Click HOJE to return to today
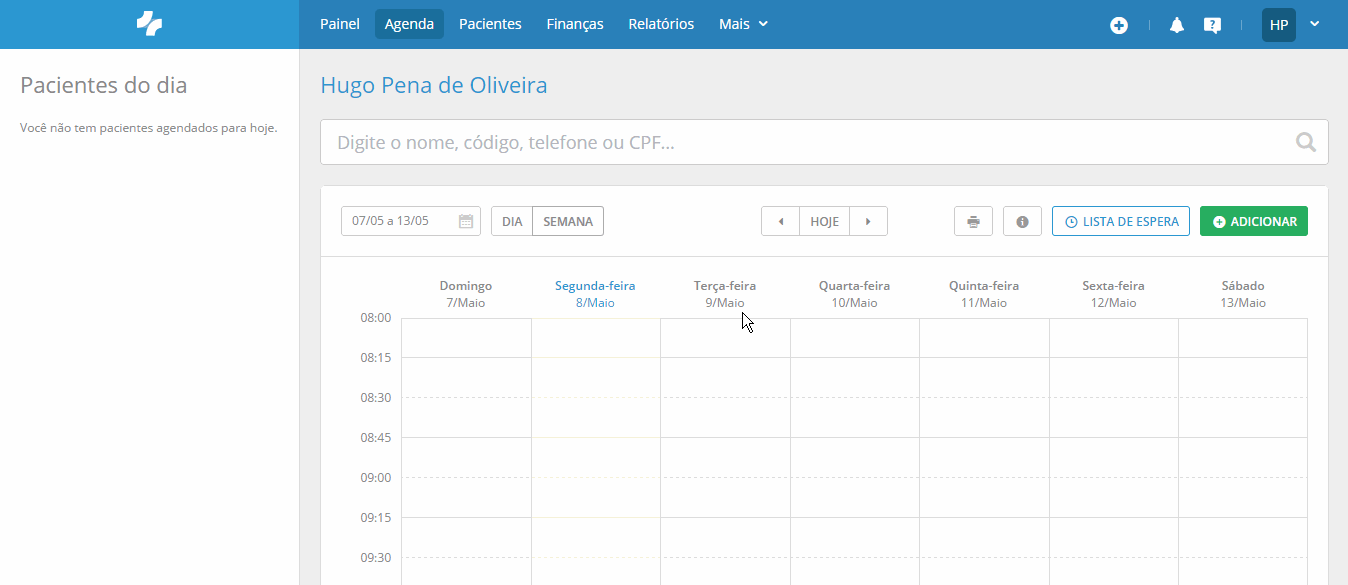 823,220
